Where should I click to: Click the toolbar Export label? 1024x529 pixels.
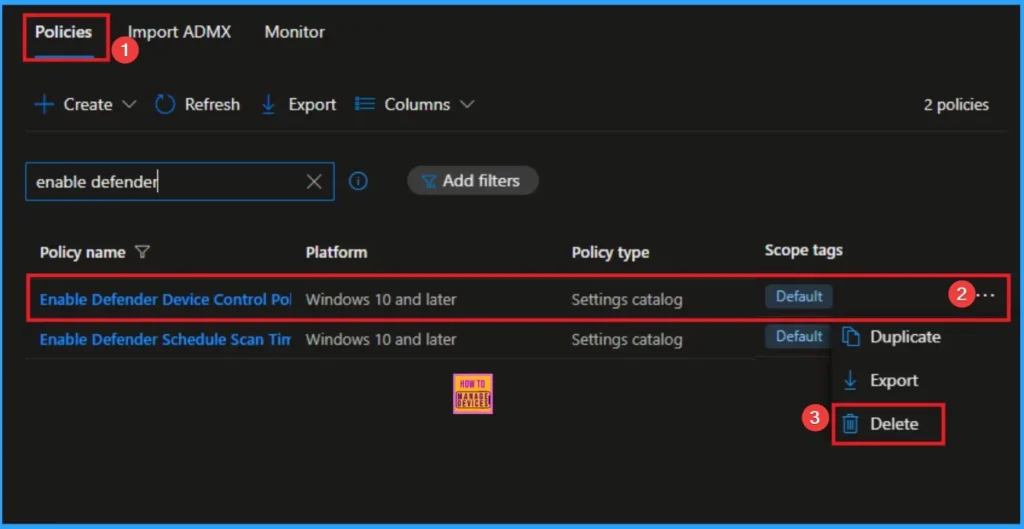click(x=312, y=104)
